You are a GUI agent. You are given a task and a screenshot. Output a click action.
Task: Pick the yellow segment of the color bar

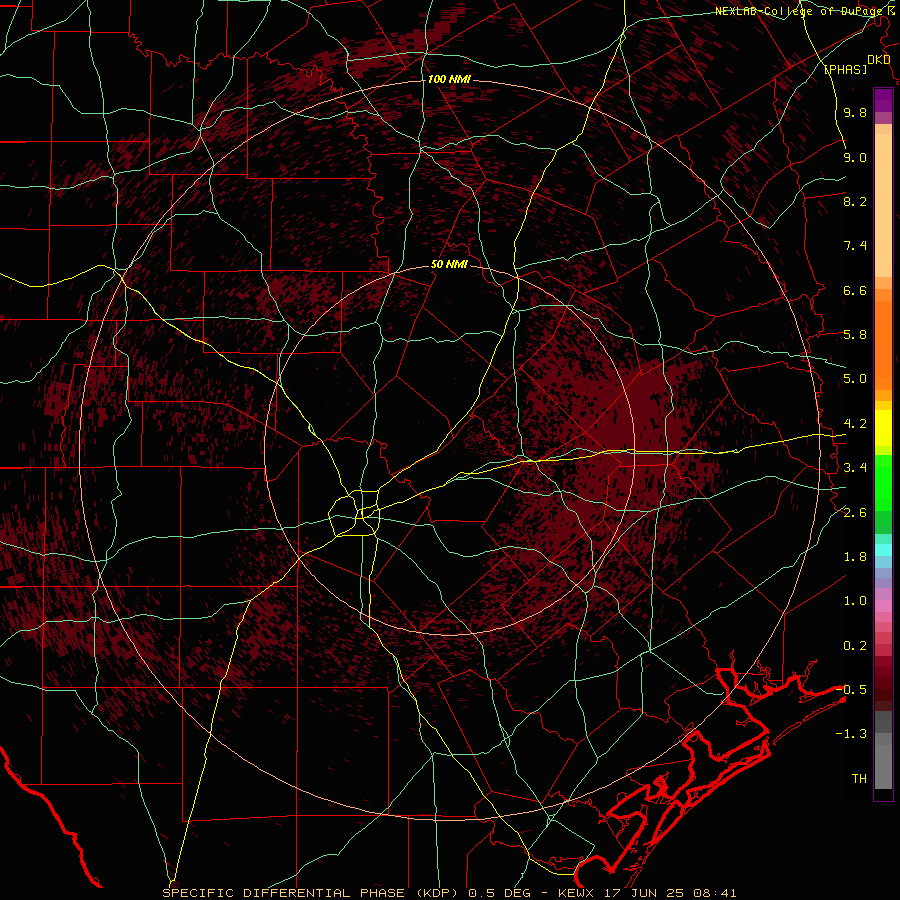click(x=883, y=428)
